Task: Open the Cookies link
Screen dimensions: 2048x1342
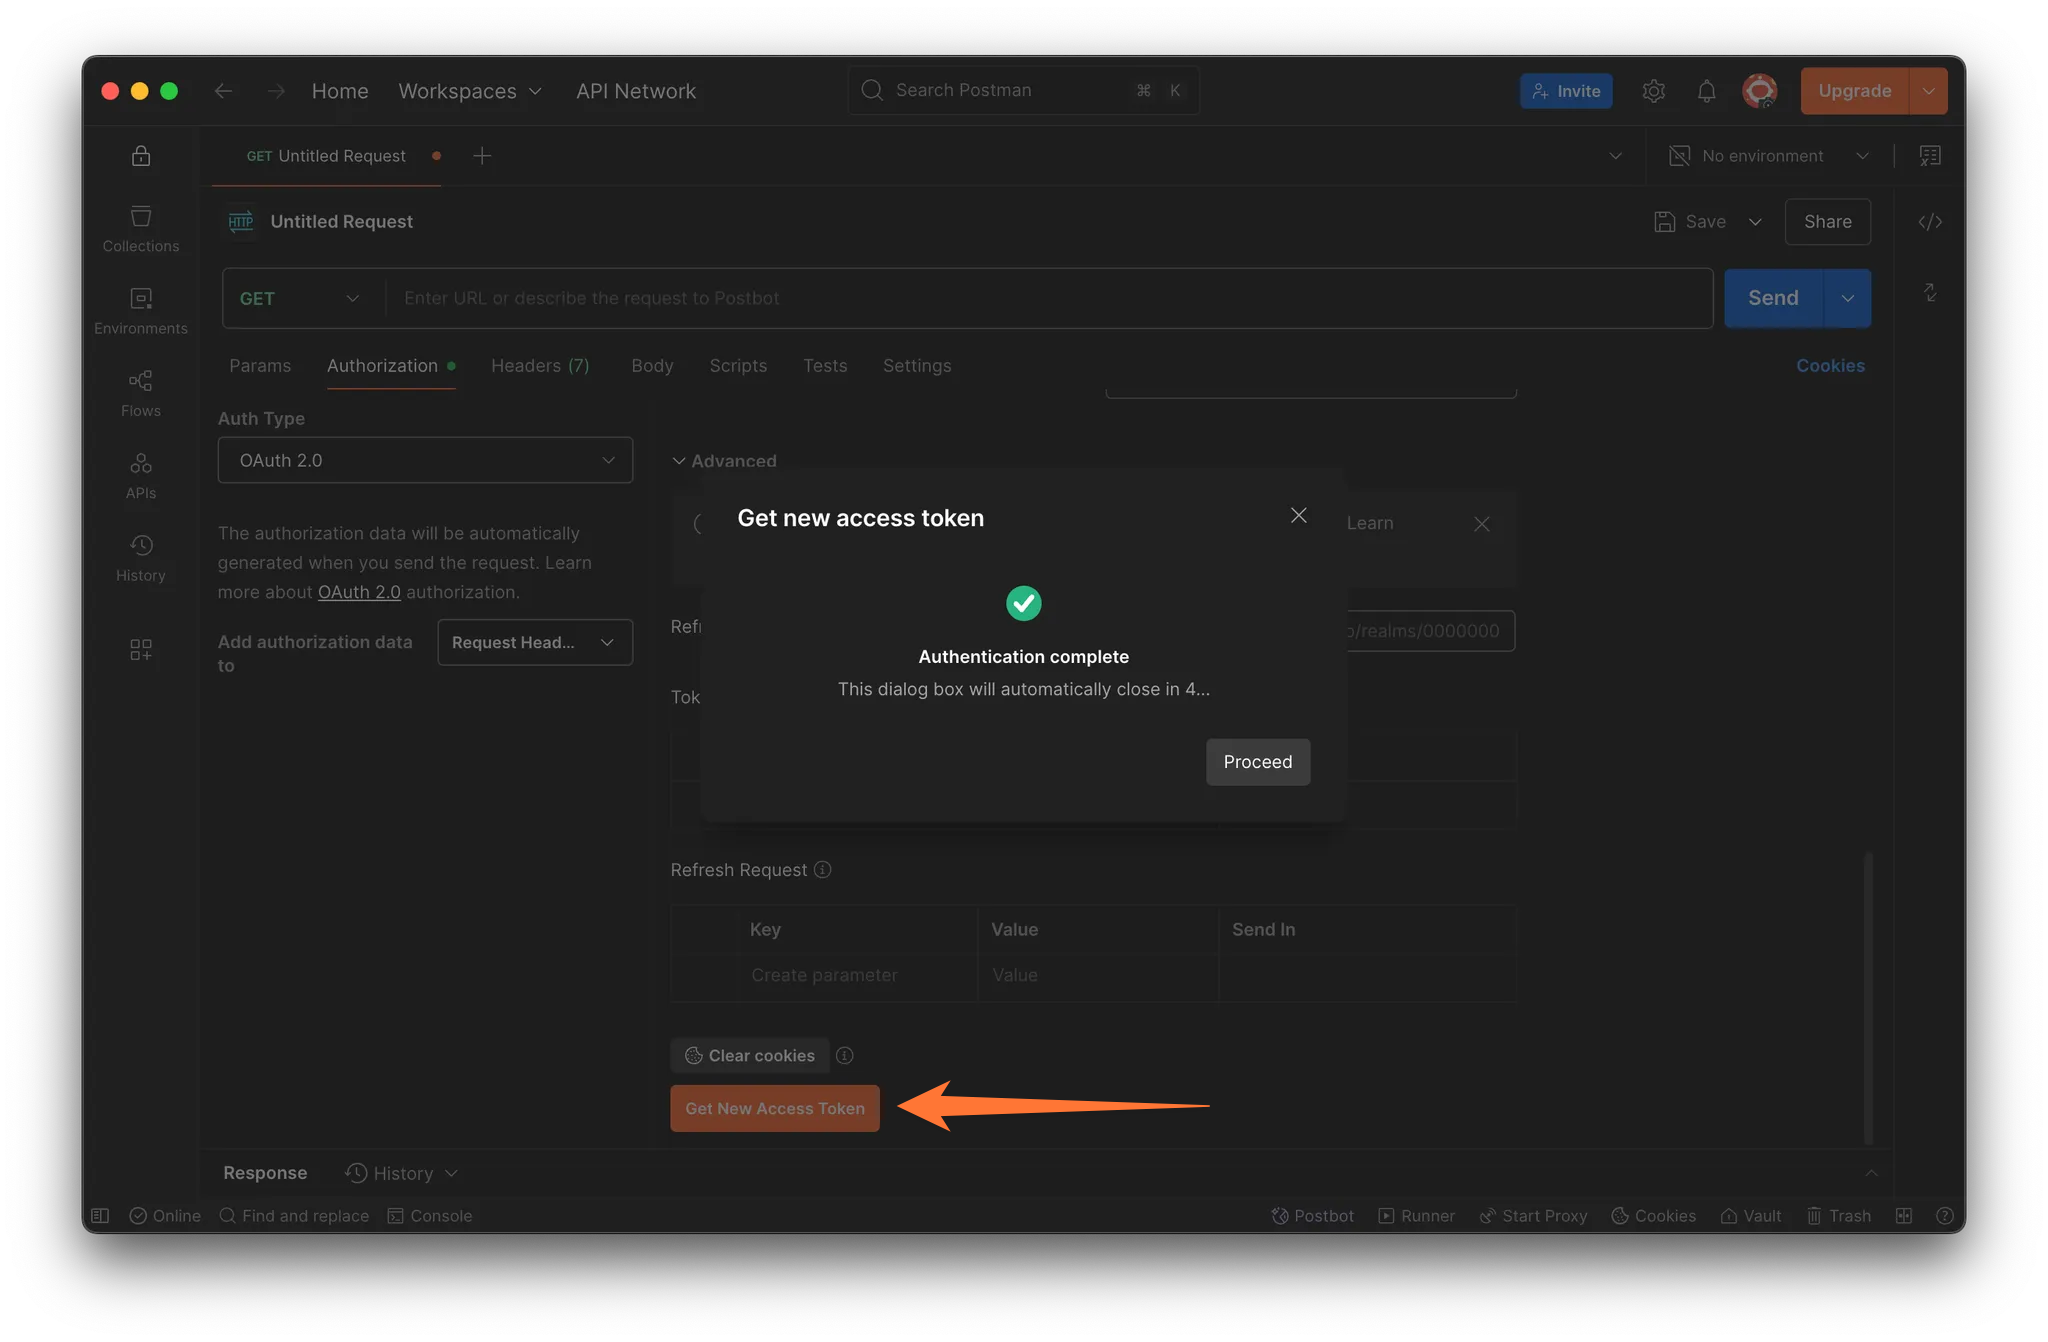Action: tap(1830, 366)
